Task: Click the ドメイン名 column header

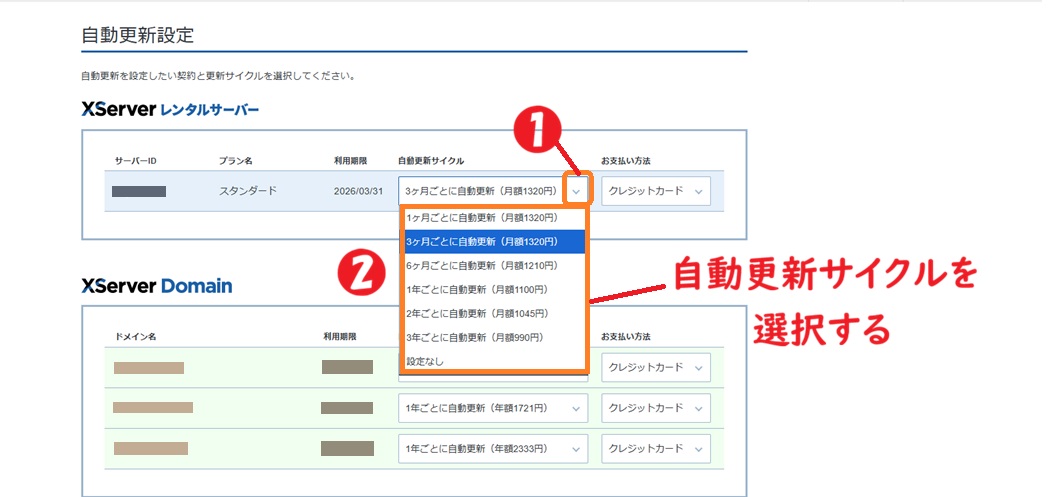Action: pyautogui.click(x=135, y=336)
